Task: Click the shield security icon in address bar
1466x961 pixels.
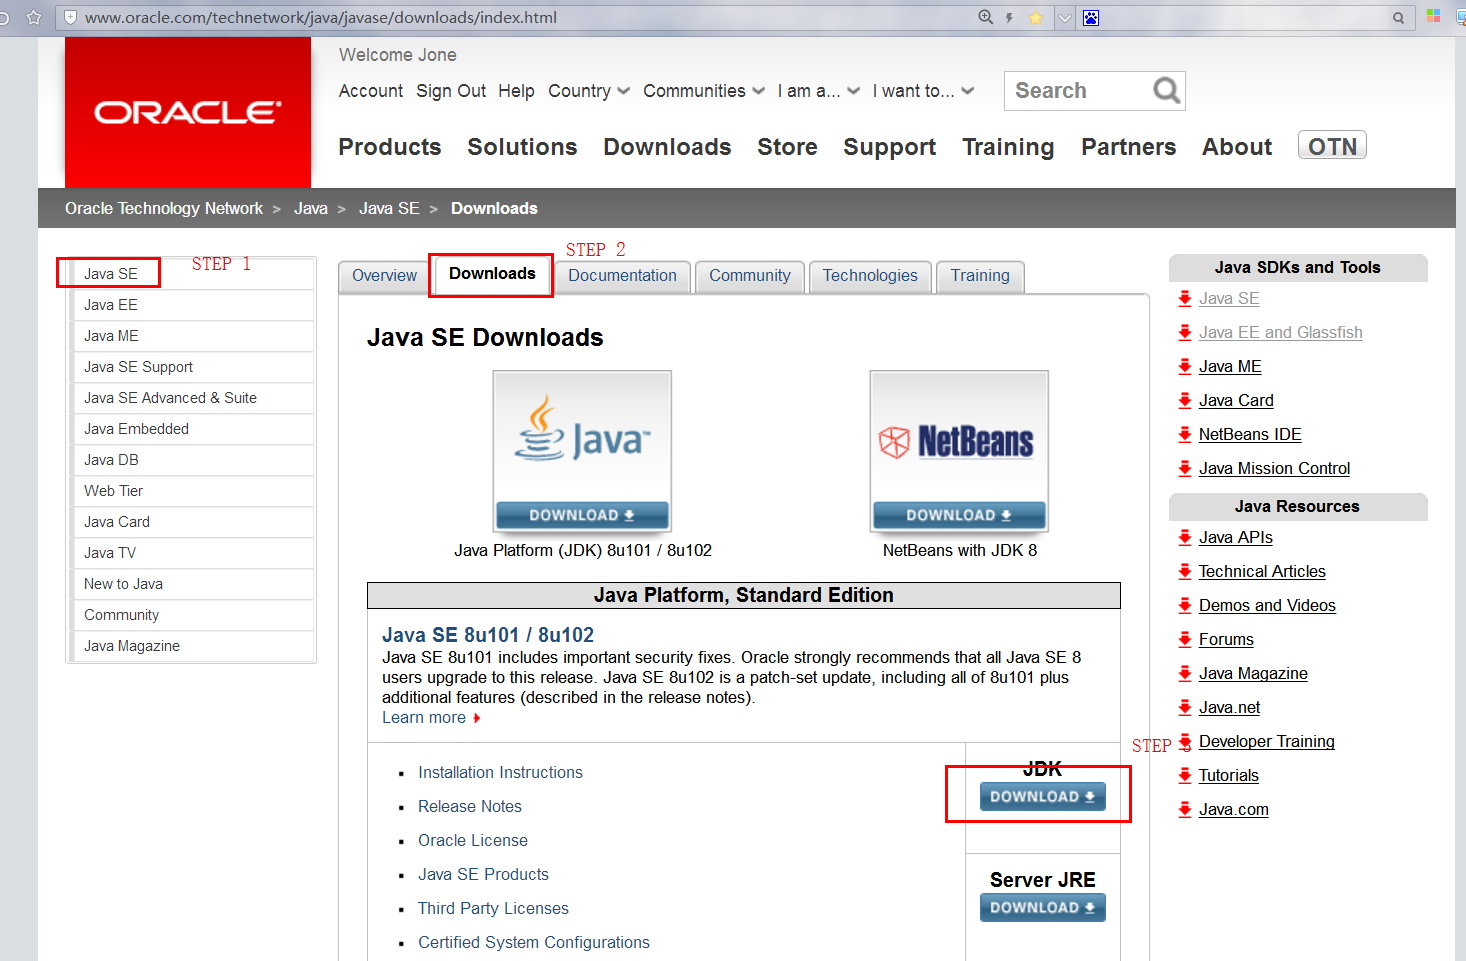Action: [x=71, y=17]
